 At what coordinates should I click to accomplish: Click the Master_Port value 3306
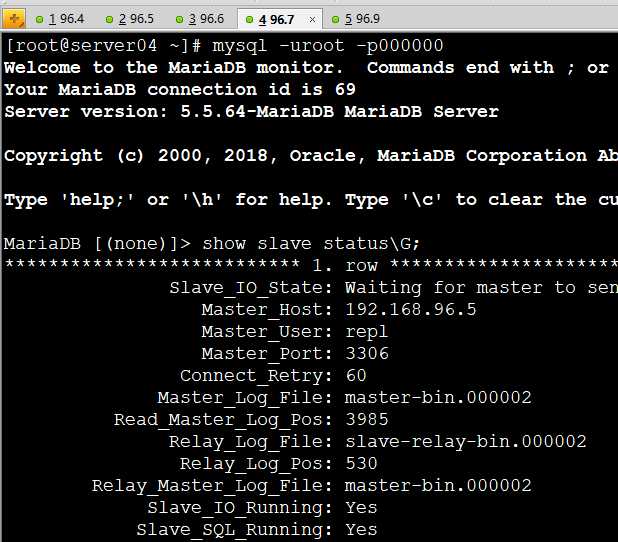pyautogui.click(x=367, y=354)
